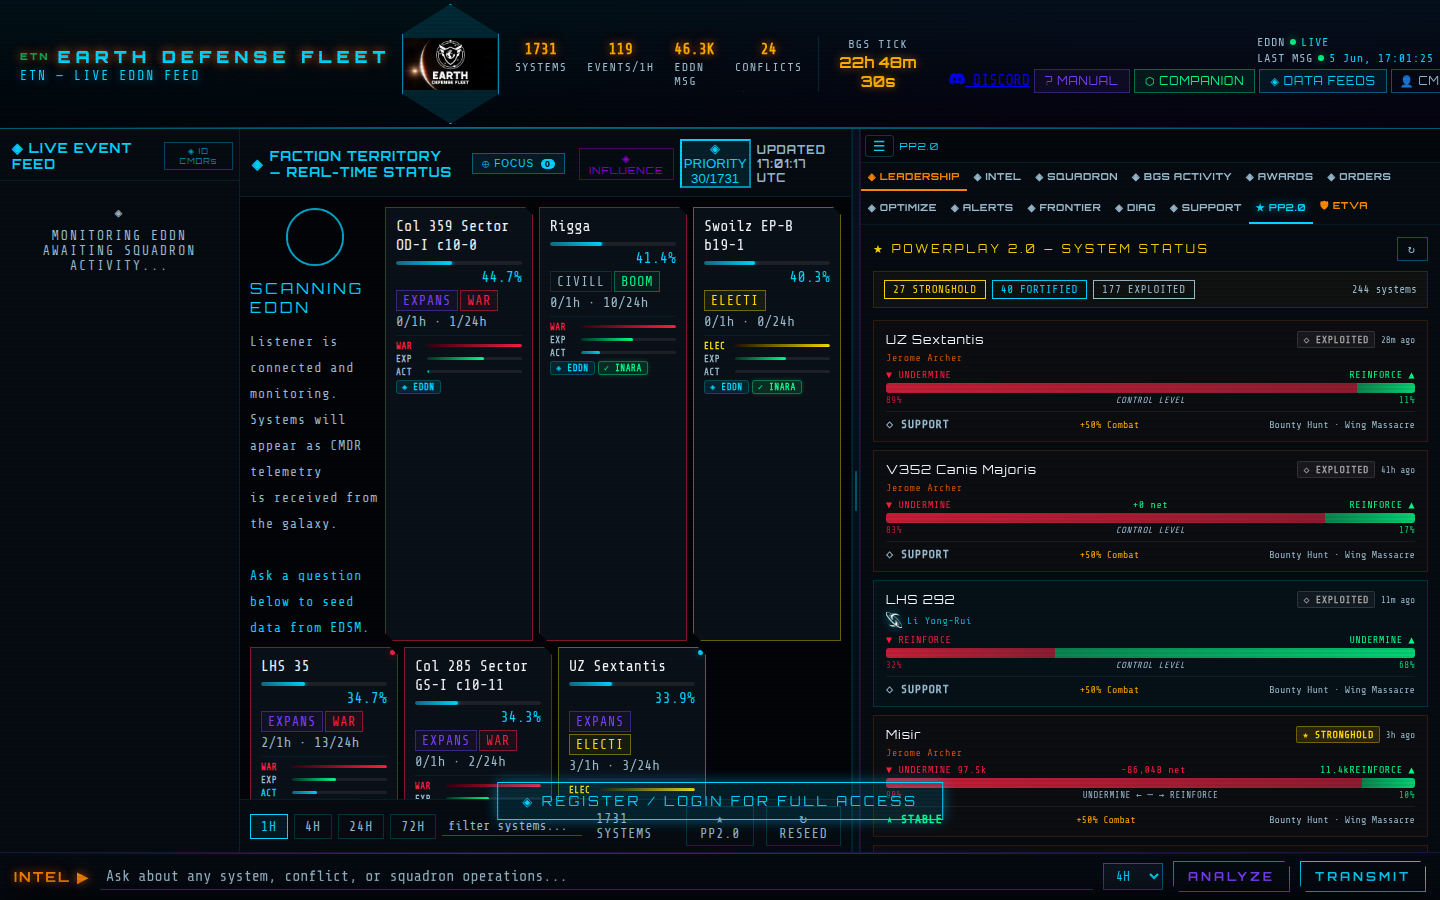Select the 4H time range
This screenshot has width=1440, height=900.
pos(313,826)
